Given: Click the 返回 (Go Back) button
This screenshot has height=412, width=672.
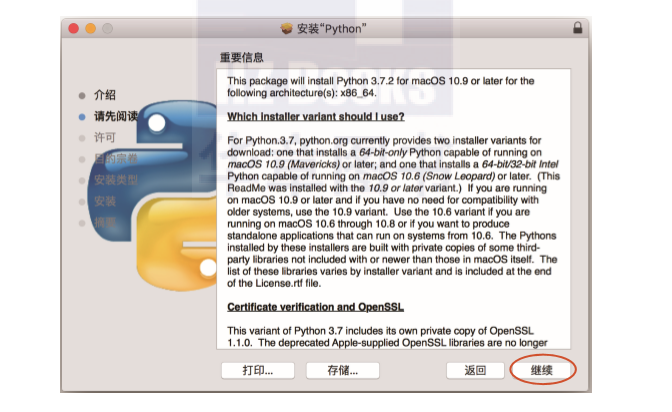Looking at the screenshot, I should pos(475,370).
